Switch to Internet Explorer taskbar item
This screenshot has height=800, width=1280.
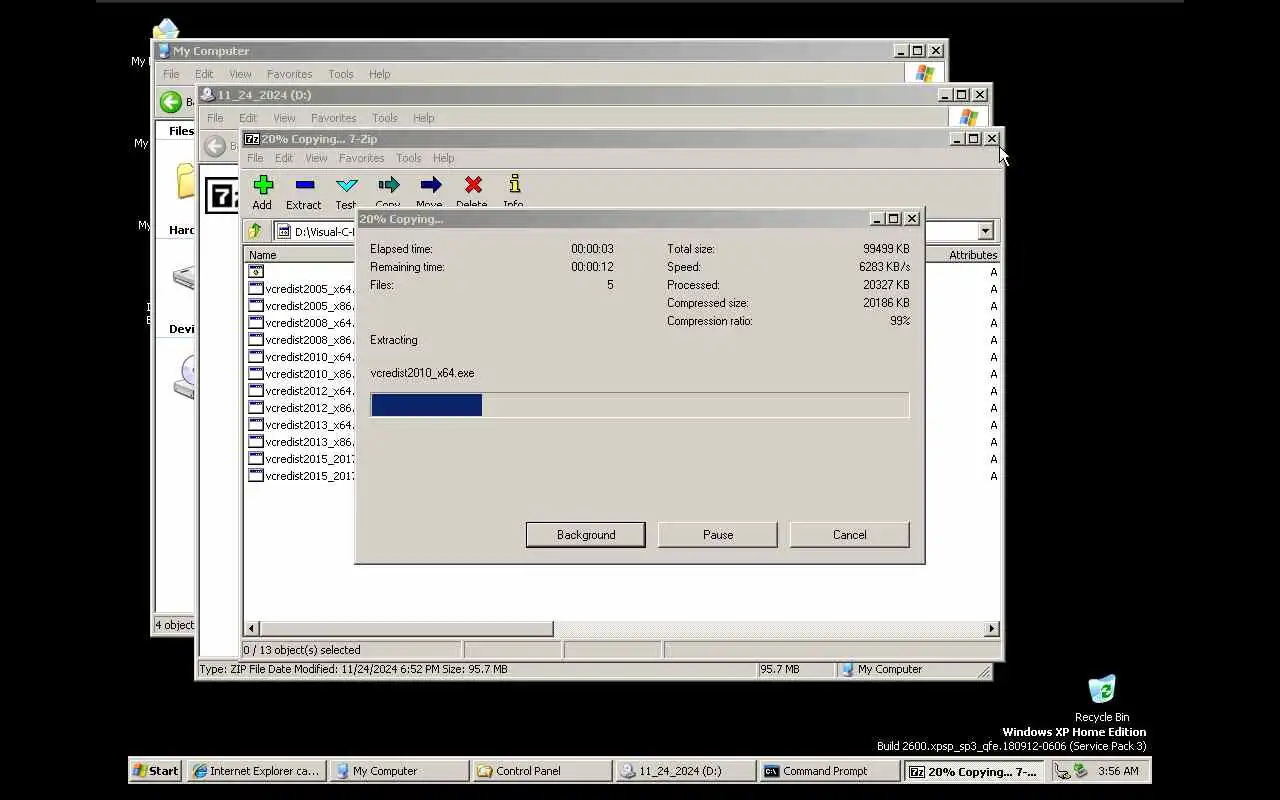[x=256, y=771]
